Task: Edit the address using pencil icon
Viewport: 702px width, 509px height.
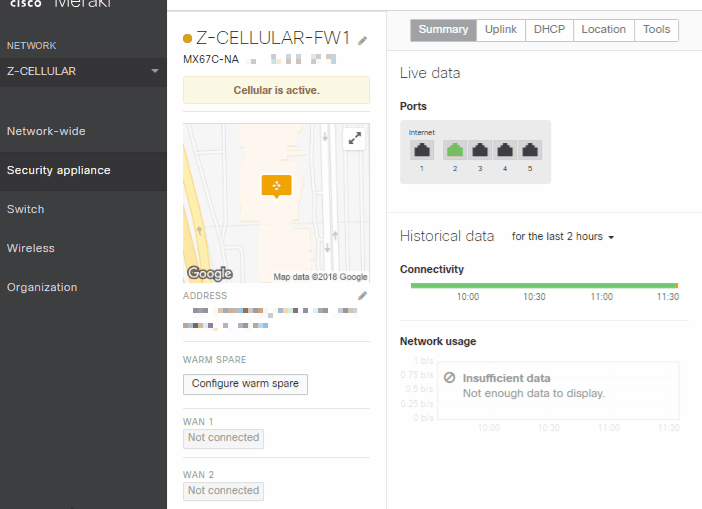Action: pyautogui.click(x=363, y=296)
